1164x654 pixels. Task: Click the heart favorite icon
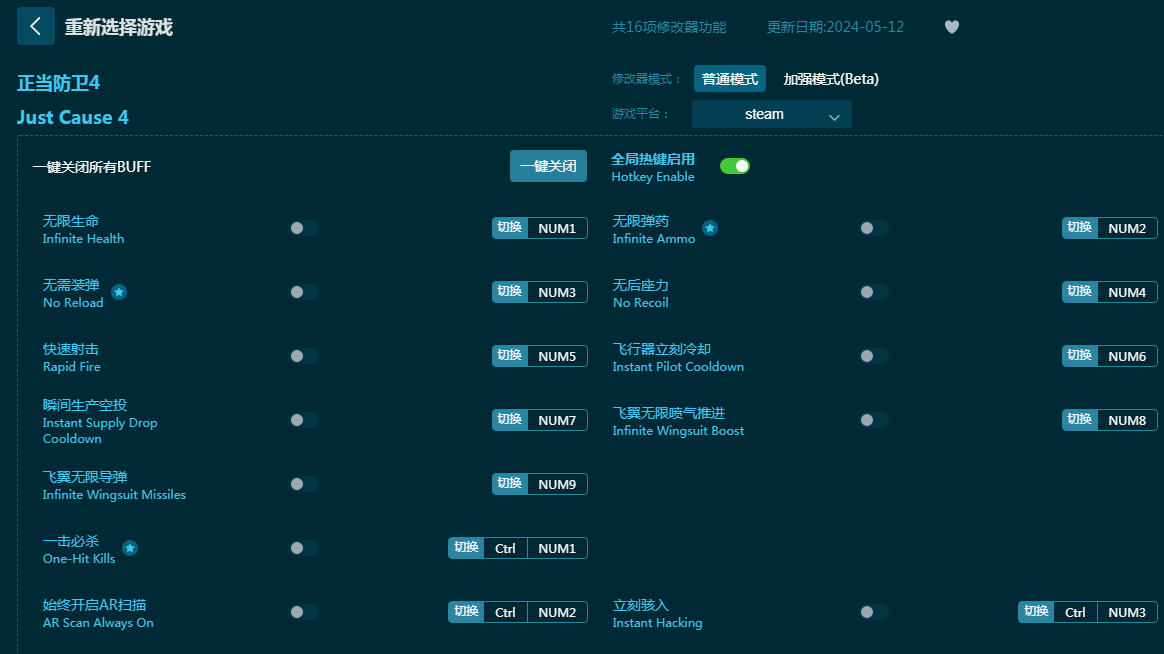(x=952, y=27)
